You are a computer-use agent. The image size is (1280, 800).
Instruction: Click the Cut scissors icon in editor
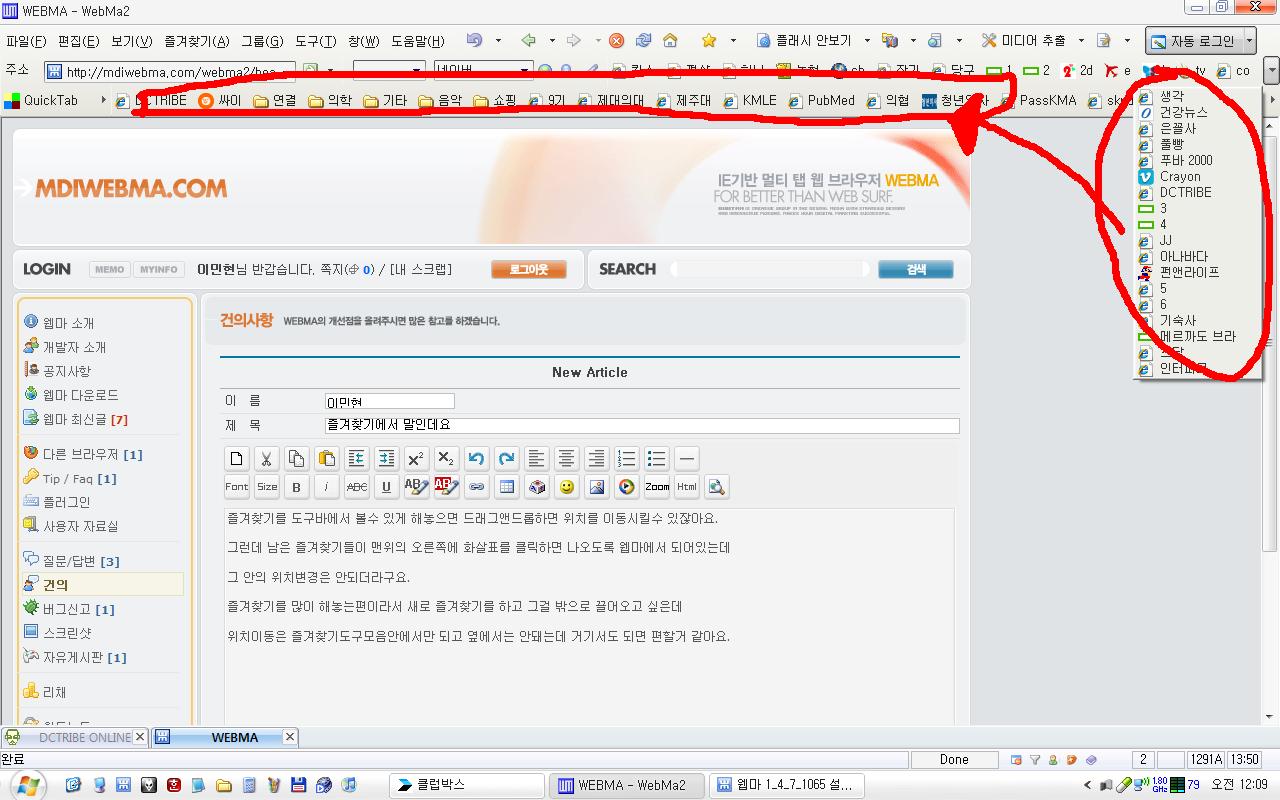click(x=266, y=459)
